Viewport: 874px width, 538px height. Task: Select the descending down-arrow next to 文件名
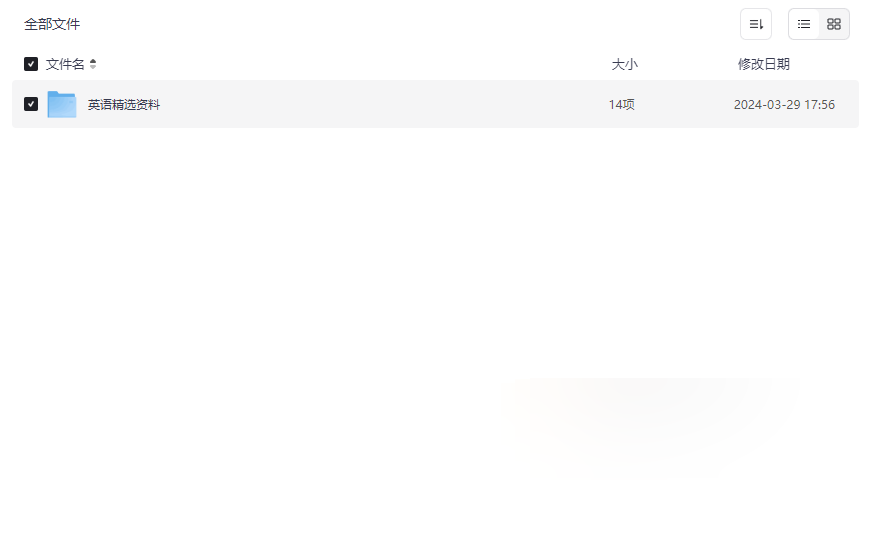pos(93,67)
